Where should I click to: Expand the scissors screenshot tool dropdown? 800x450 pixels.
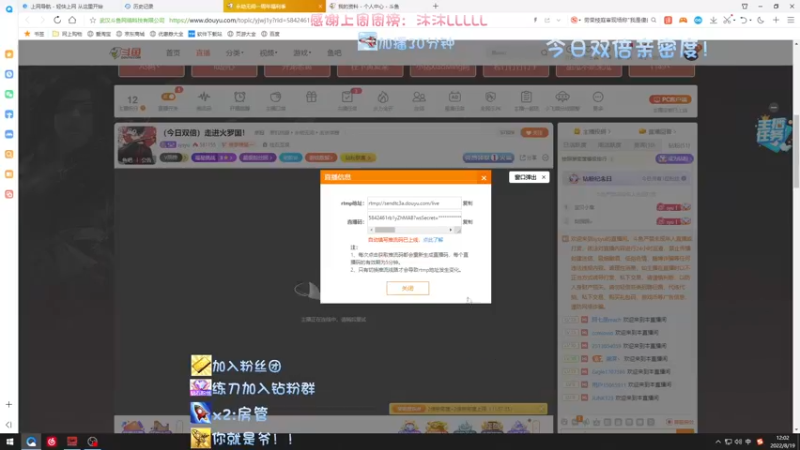click(x=734, y=20)
